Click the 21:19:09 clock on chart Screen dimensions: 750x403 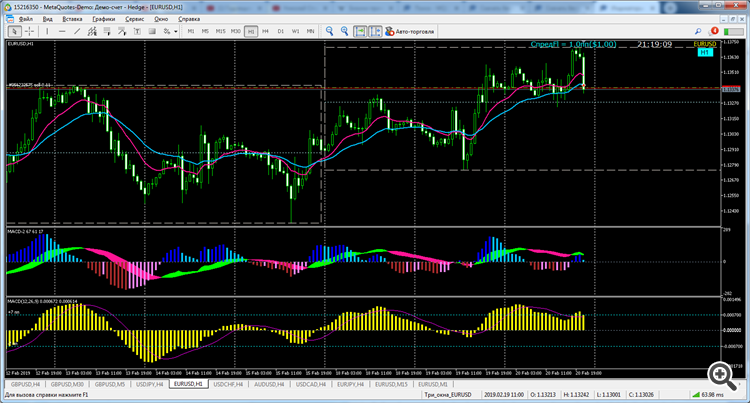tap(654, 44)
